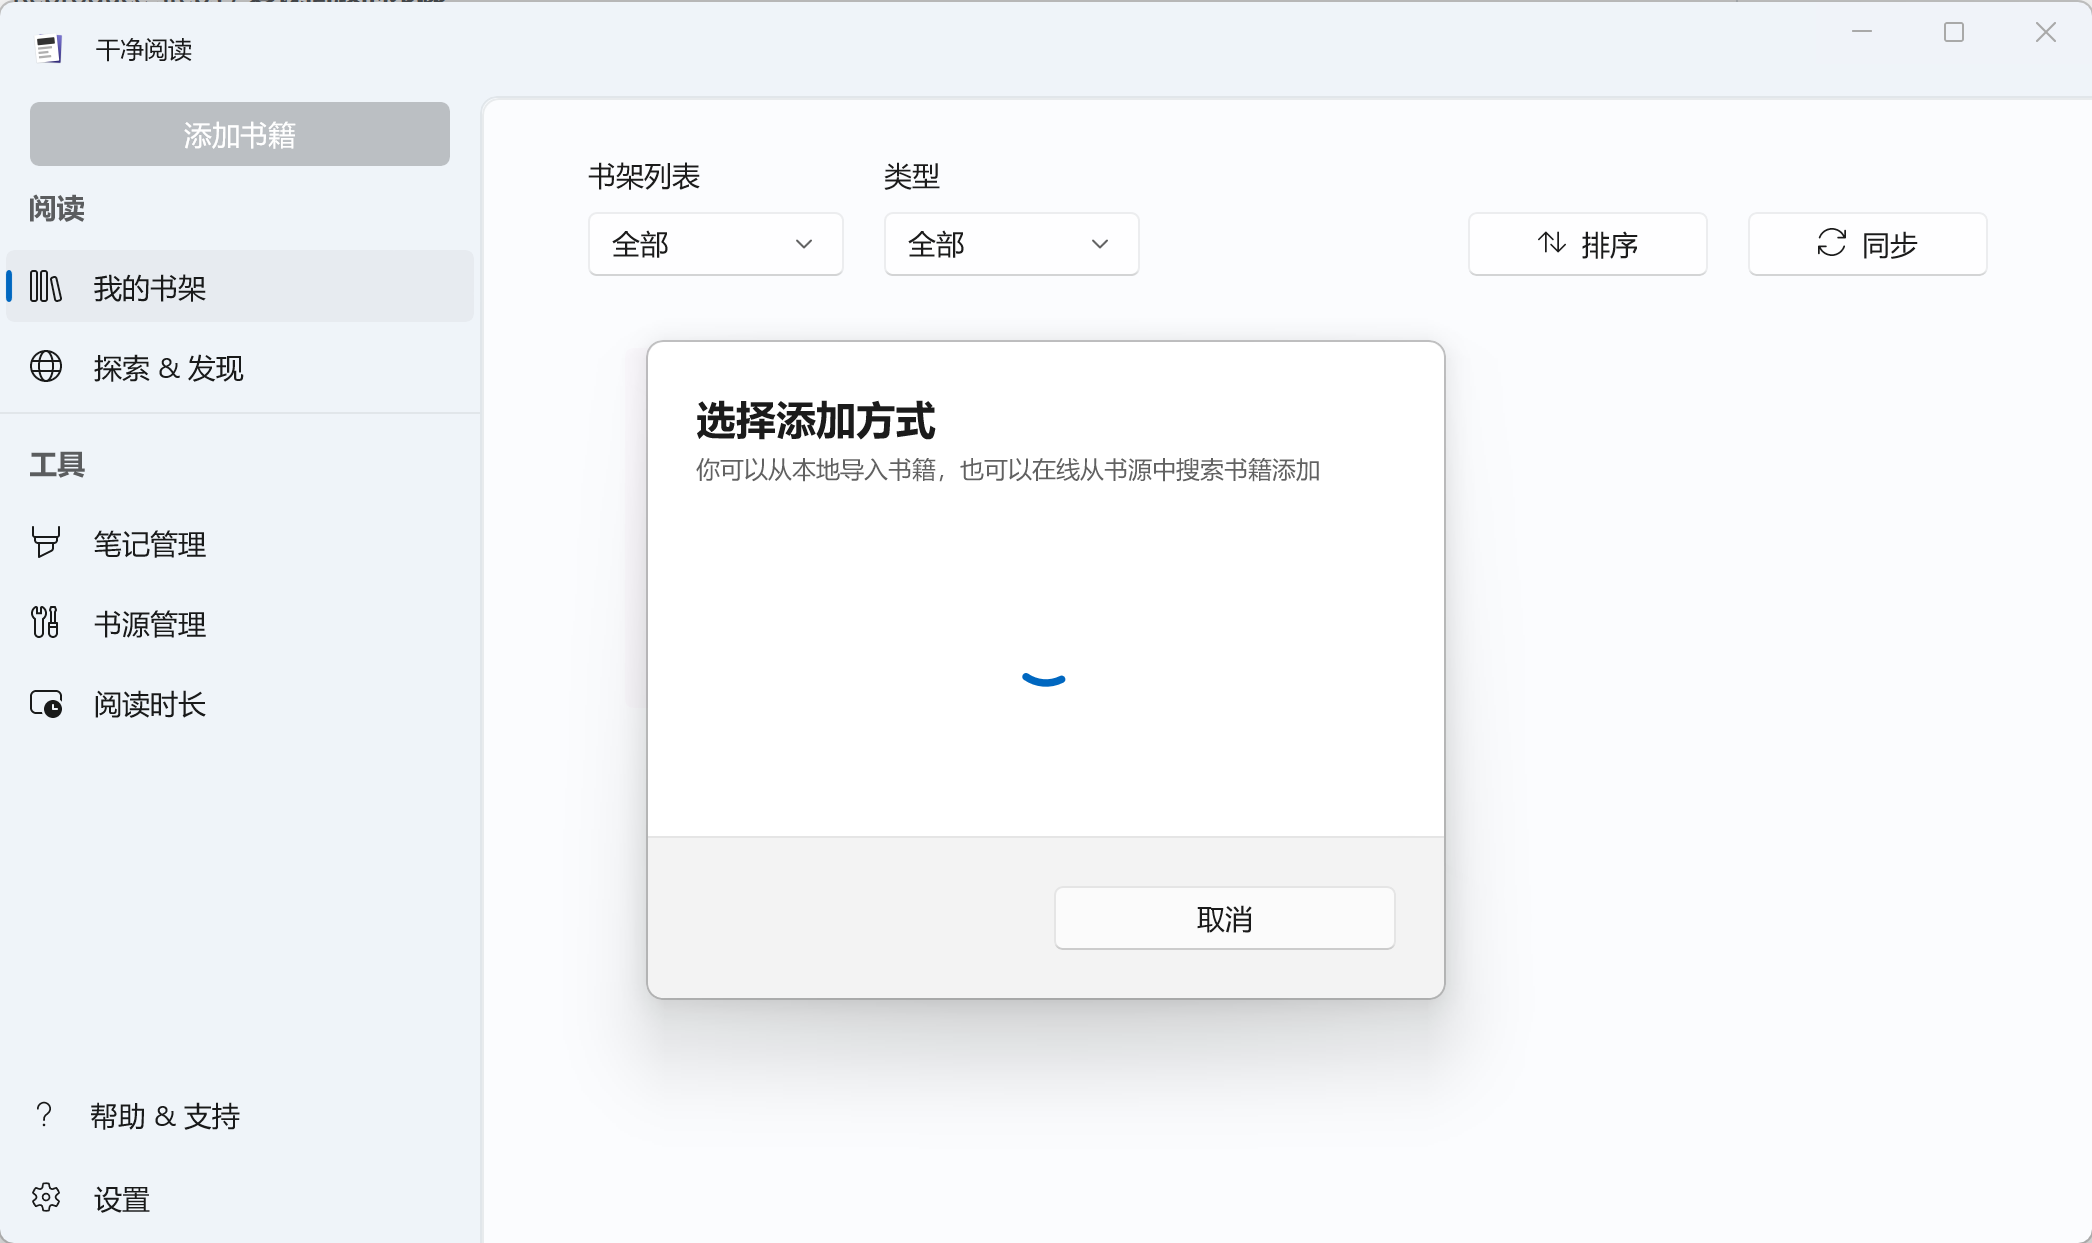The height and width of the screenshot is (1243, 2092).
Task: Click the 排序 sort icon button
Action: 1551,243
